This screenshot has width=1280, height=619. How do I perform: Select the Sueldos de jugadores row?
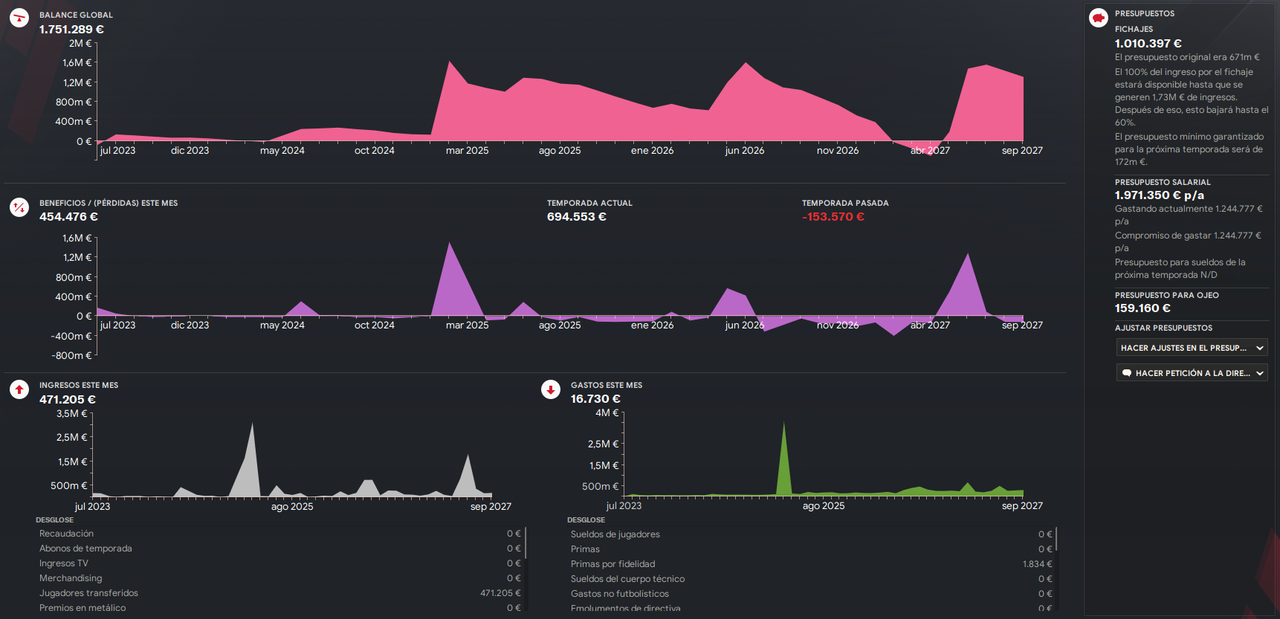[811, 534]
